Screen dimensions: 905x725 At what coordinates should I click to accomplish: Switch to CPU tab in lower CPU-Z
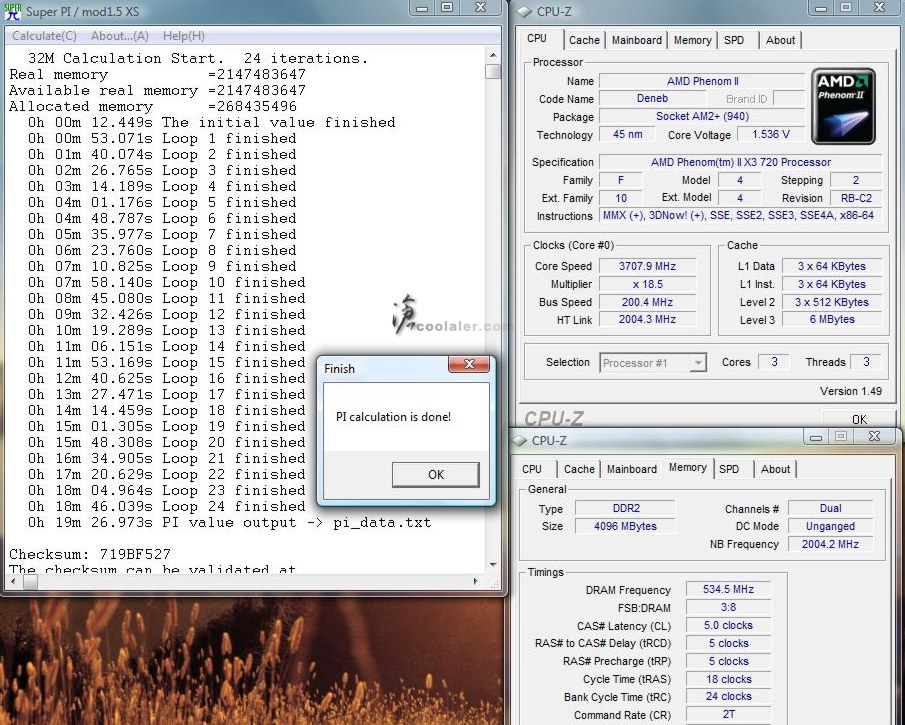[x=532, y=469]
